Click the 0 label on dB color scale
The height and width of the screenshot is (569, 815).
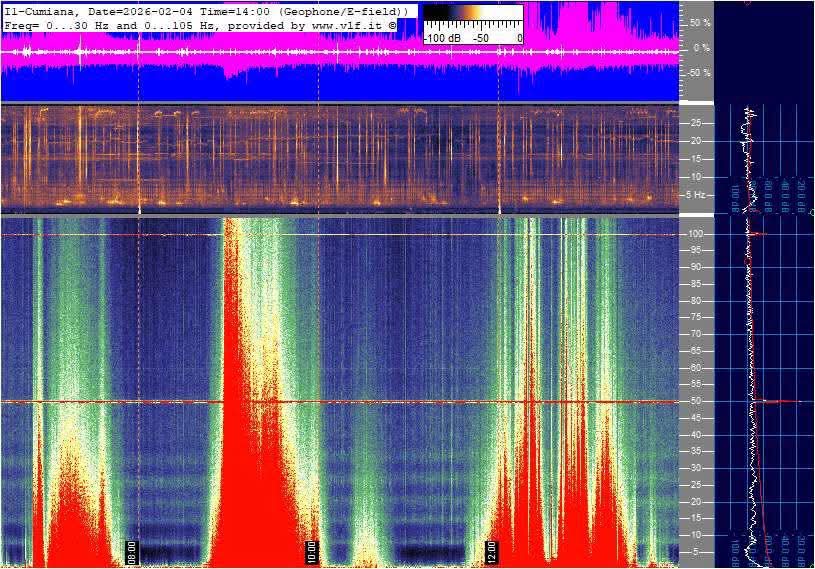pyautogui.click(x=518, y=37)
